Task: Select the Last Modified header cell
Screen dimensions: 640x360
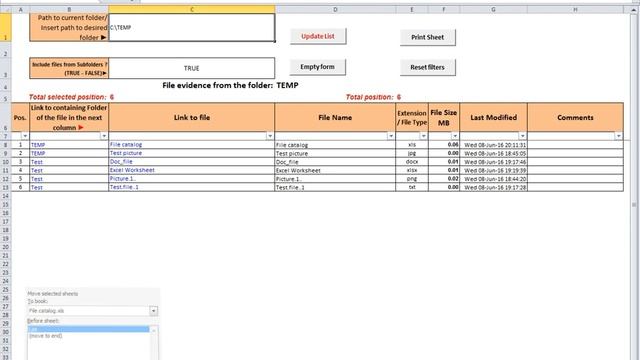Action: tap(493, 118)
